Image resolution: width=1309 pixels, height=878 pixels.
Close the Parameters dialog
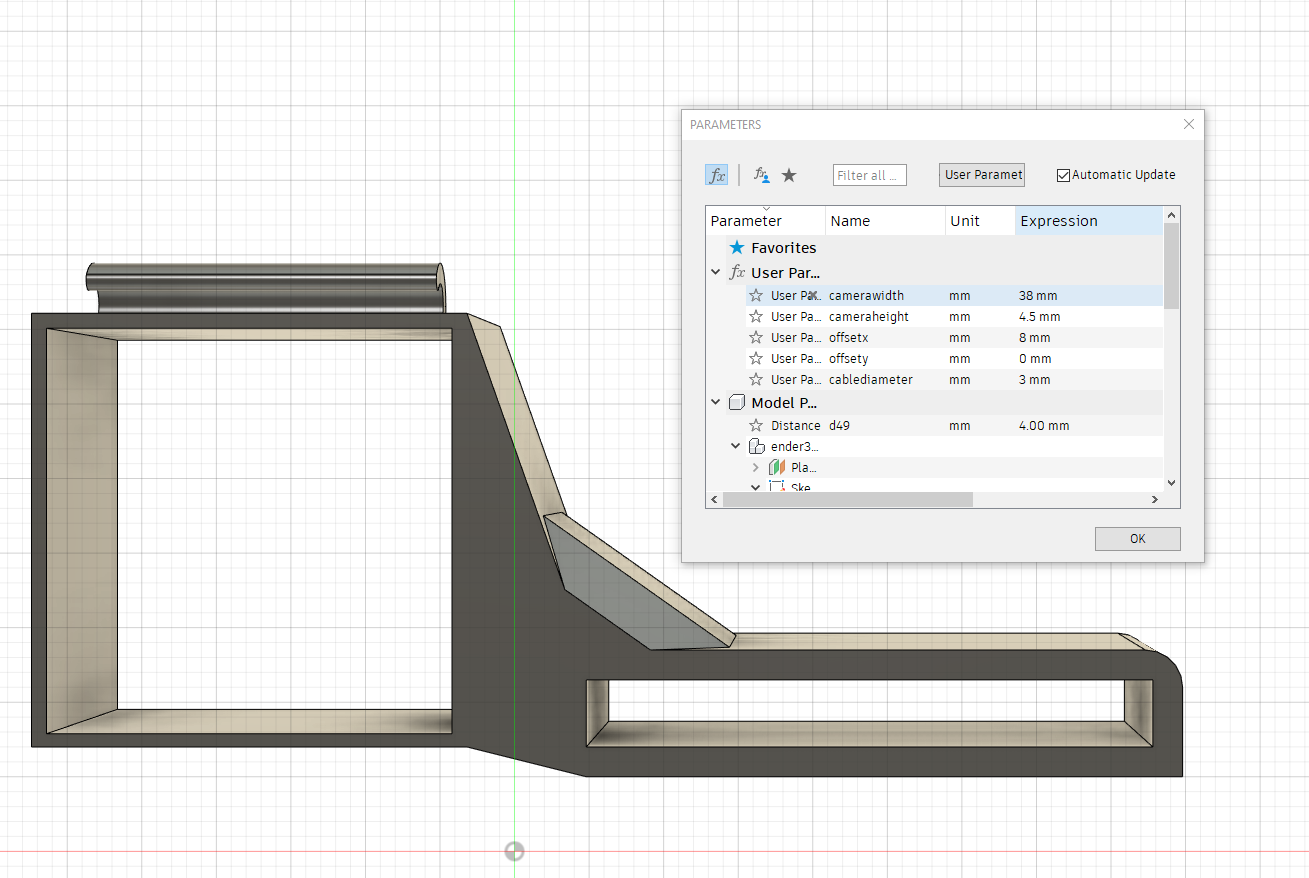1189,125
